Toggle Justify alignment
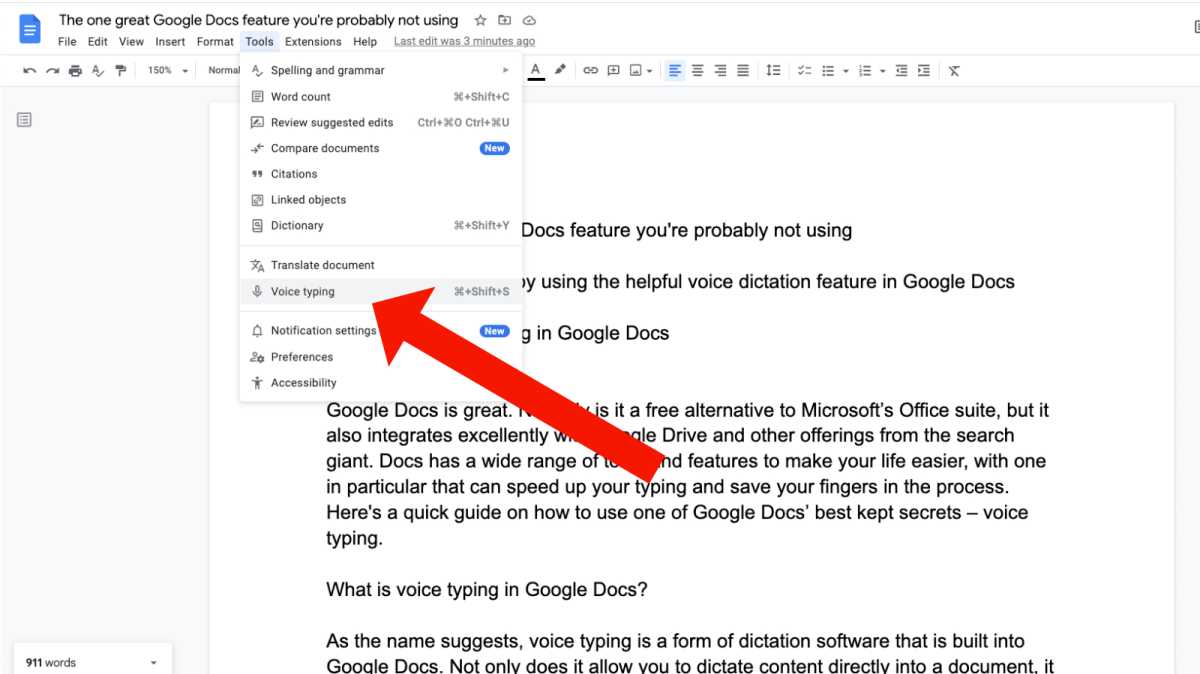 [x=743, y=71]
